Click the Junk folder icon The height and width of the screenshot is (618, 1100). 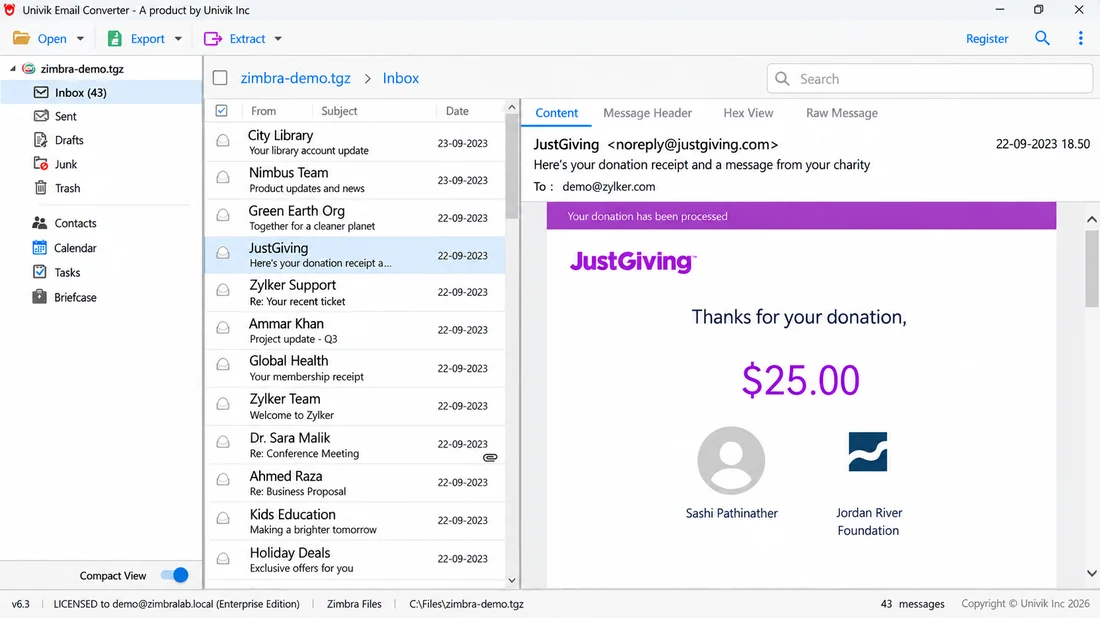click(x=41, y=163)
